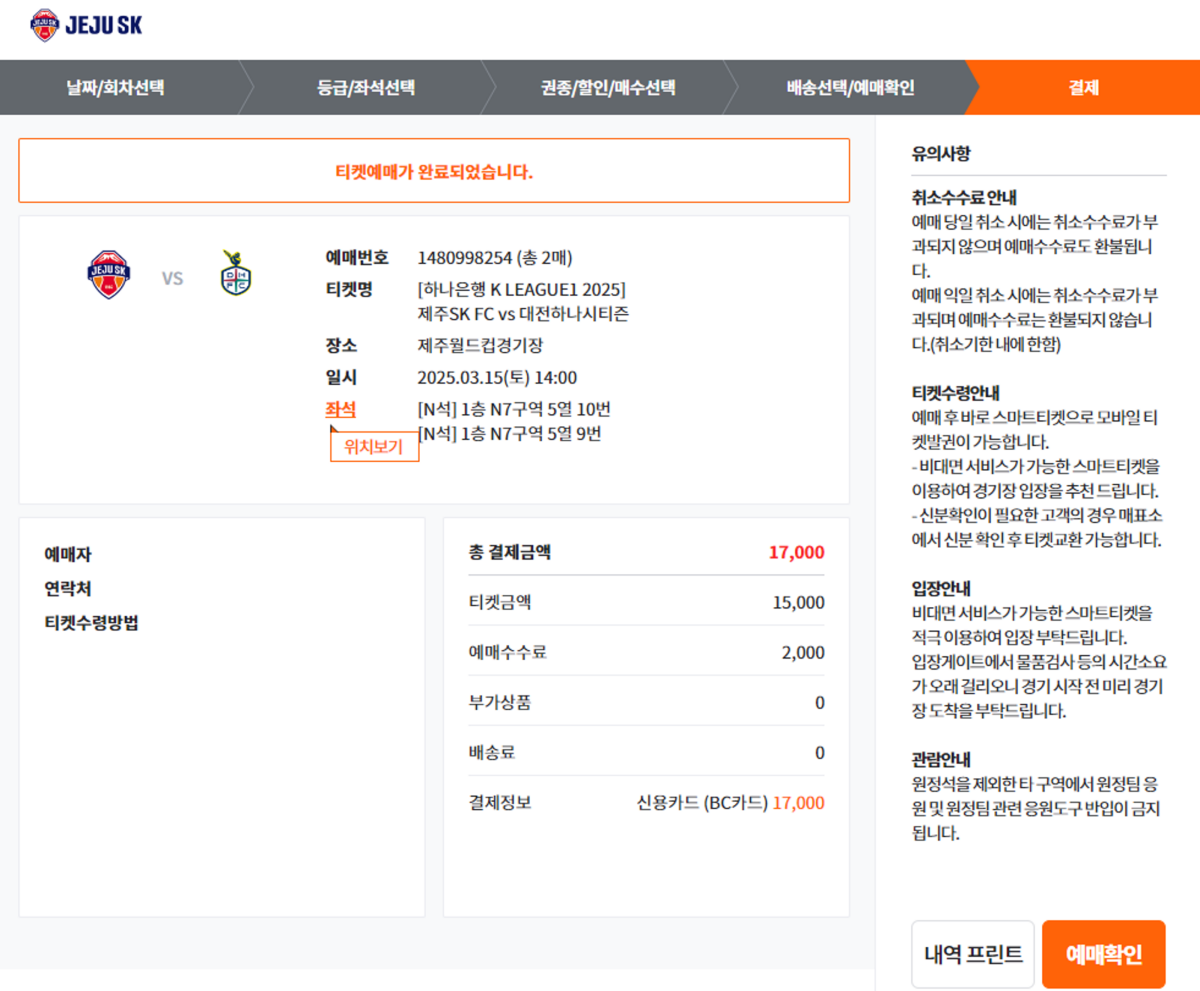
Task: Click date 2025.03.15(토) 14:00
Action: coord(497,377)
